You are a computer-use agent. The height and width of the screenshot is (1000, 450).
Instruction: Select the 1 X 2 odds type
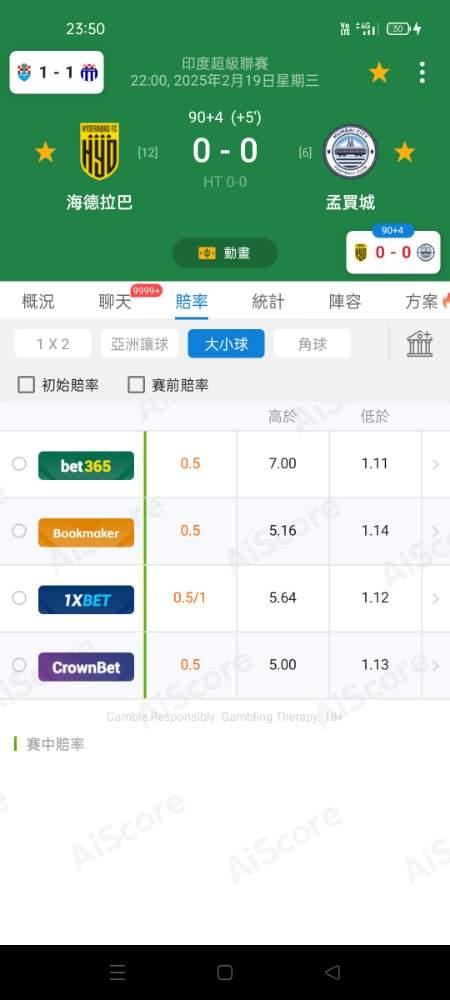click(x=53, y=344)
